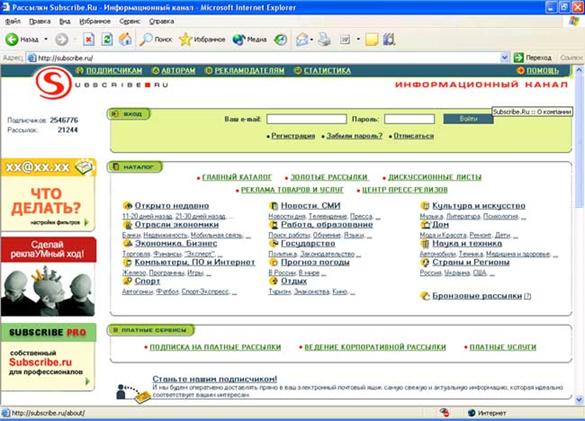Click the Forward arrow toolbar button

pyautogui.click(x=62, y=39)
